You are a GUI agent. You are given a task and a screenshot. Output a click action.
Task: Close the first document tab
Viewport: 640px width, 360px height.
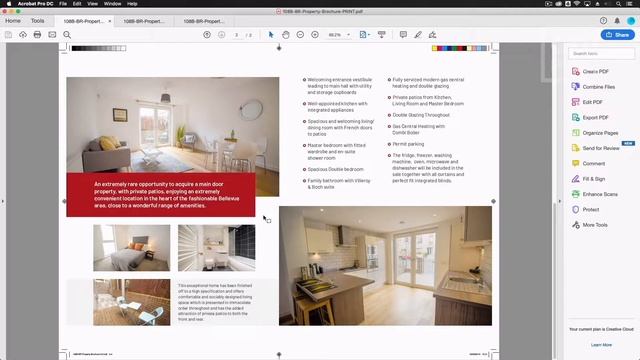[x=110, y=21]
